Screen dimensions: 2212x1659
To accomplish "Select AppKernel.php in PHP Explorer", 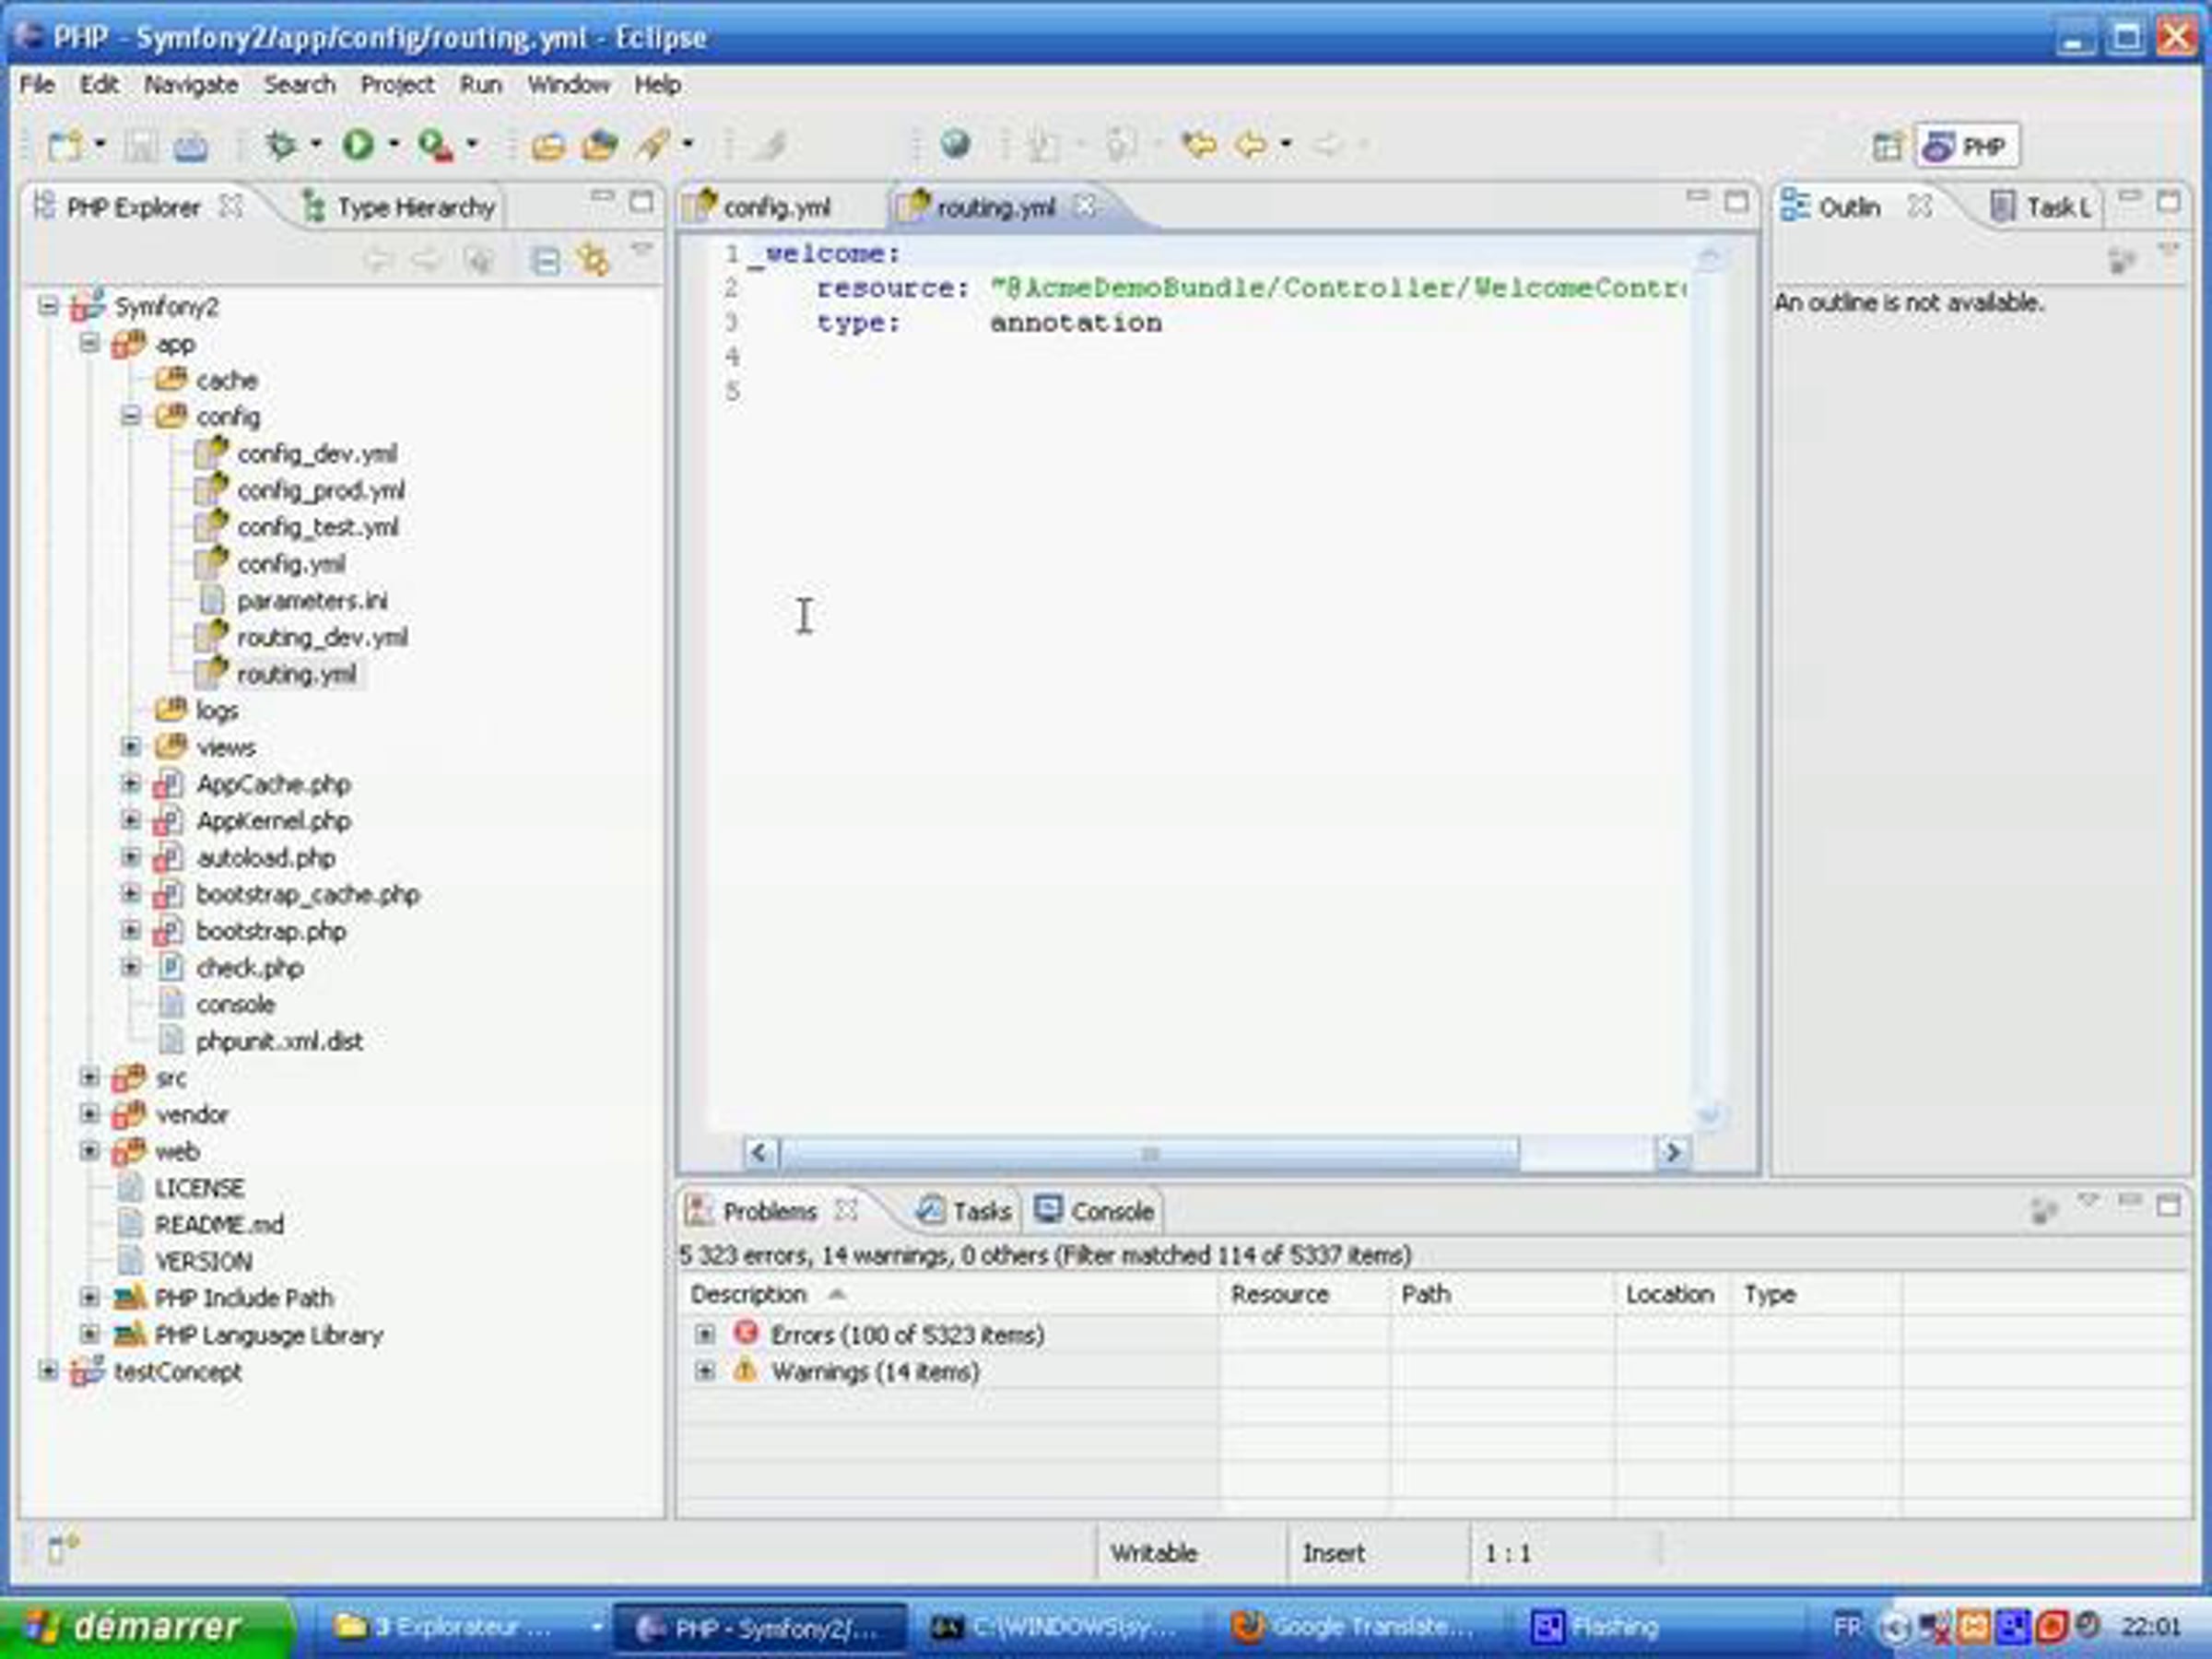I will point(273,821).
